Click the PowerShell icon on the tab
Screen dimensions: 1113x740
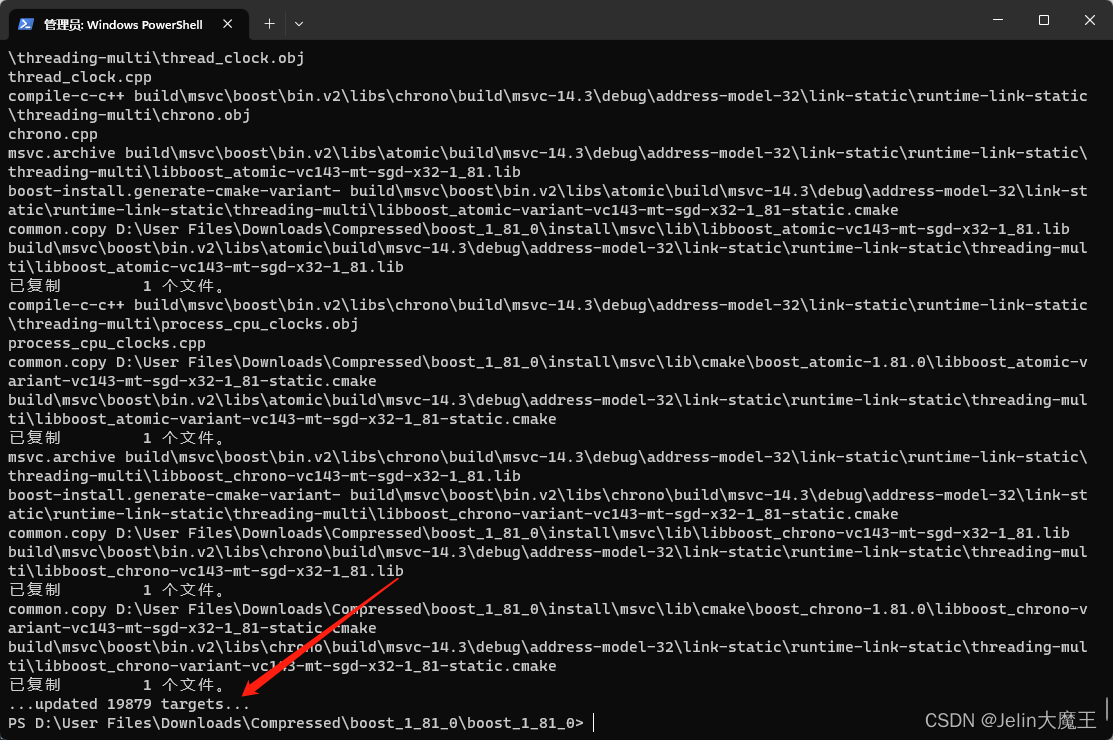26,24
